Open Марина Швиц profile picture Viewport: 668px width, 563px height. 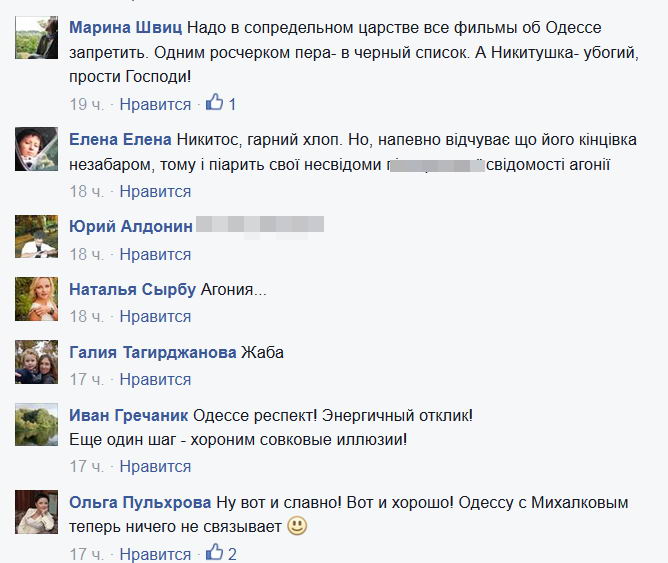(36, 37)
